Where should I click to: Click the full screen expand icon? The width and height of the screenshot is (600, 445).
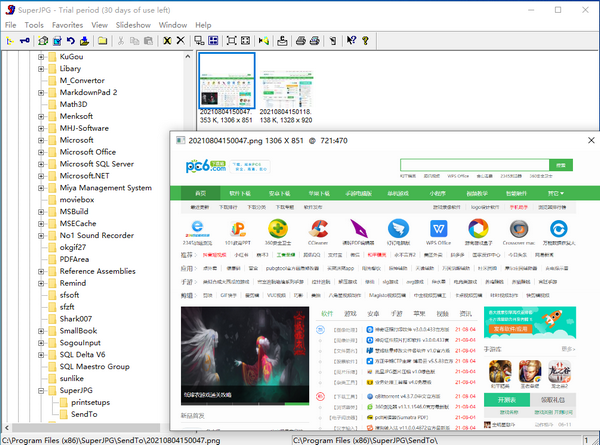pos(245,41)
